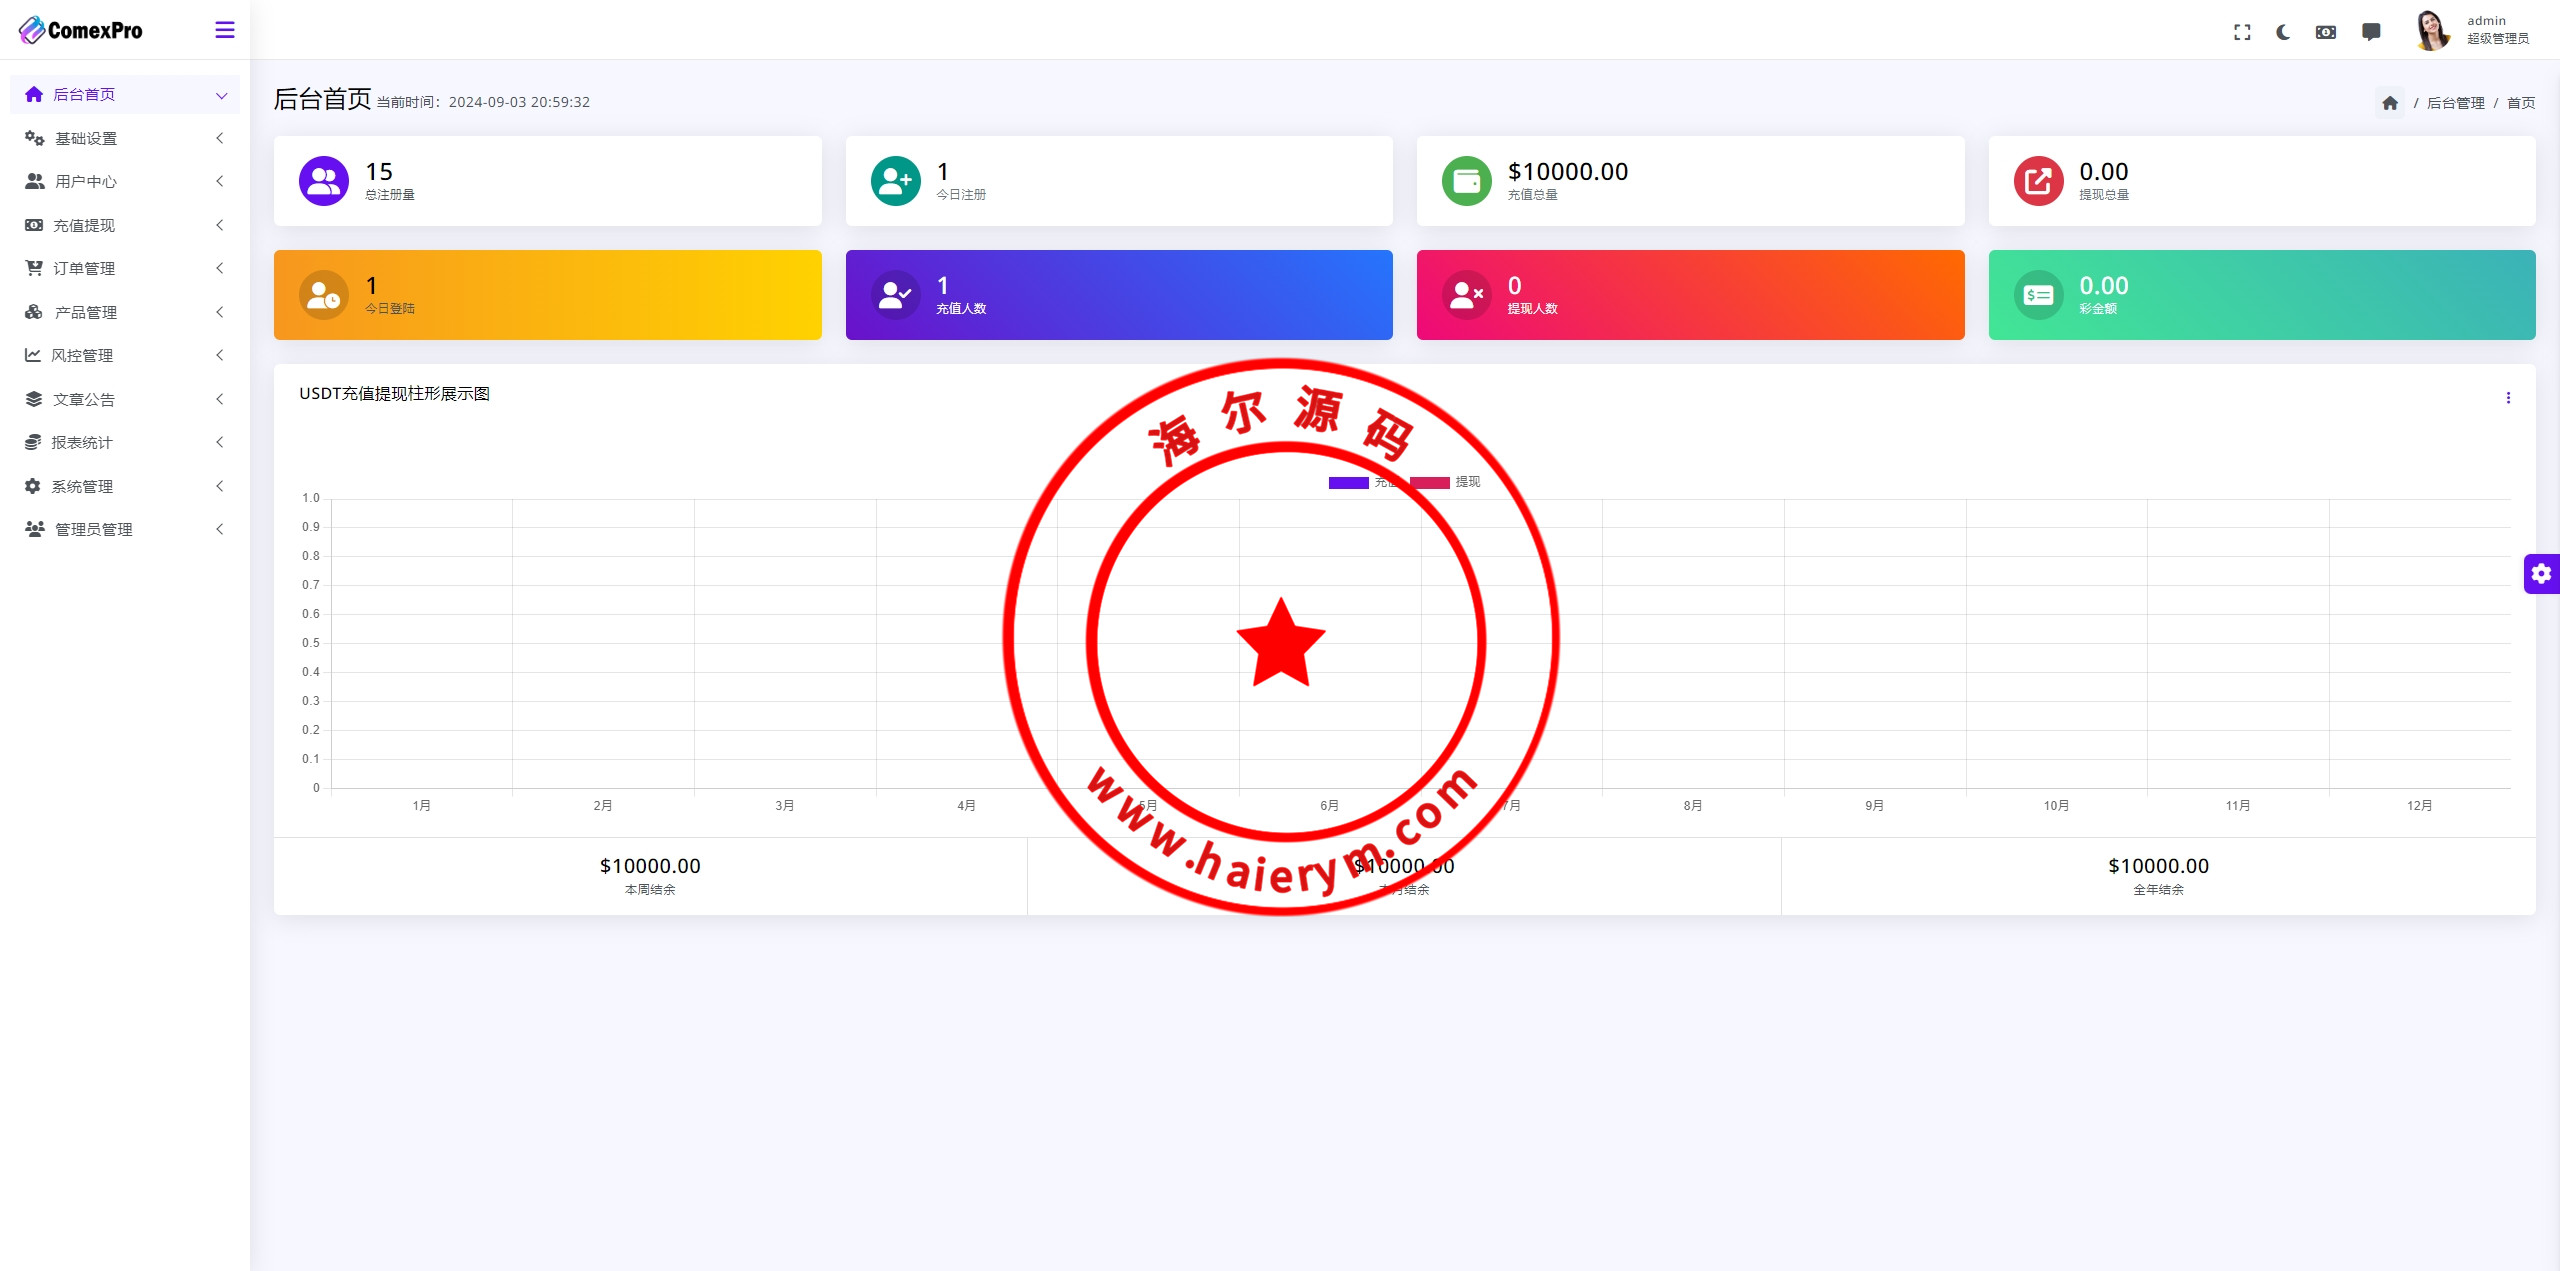Expand the 用户中心 sidebar menu
Viewport: 2560px width, 1271px height.
tap(86, 181)
